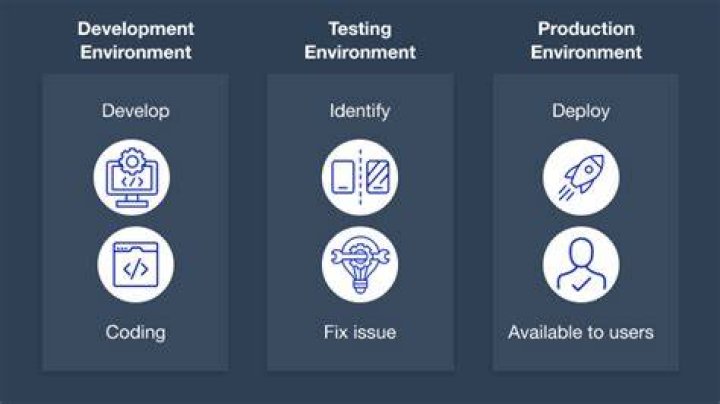
Task: Click the rocket Deploy icon
Action: pos(581,177)
